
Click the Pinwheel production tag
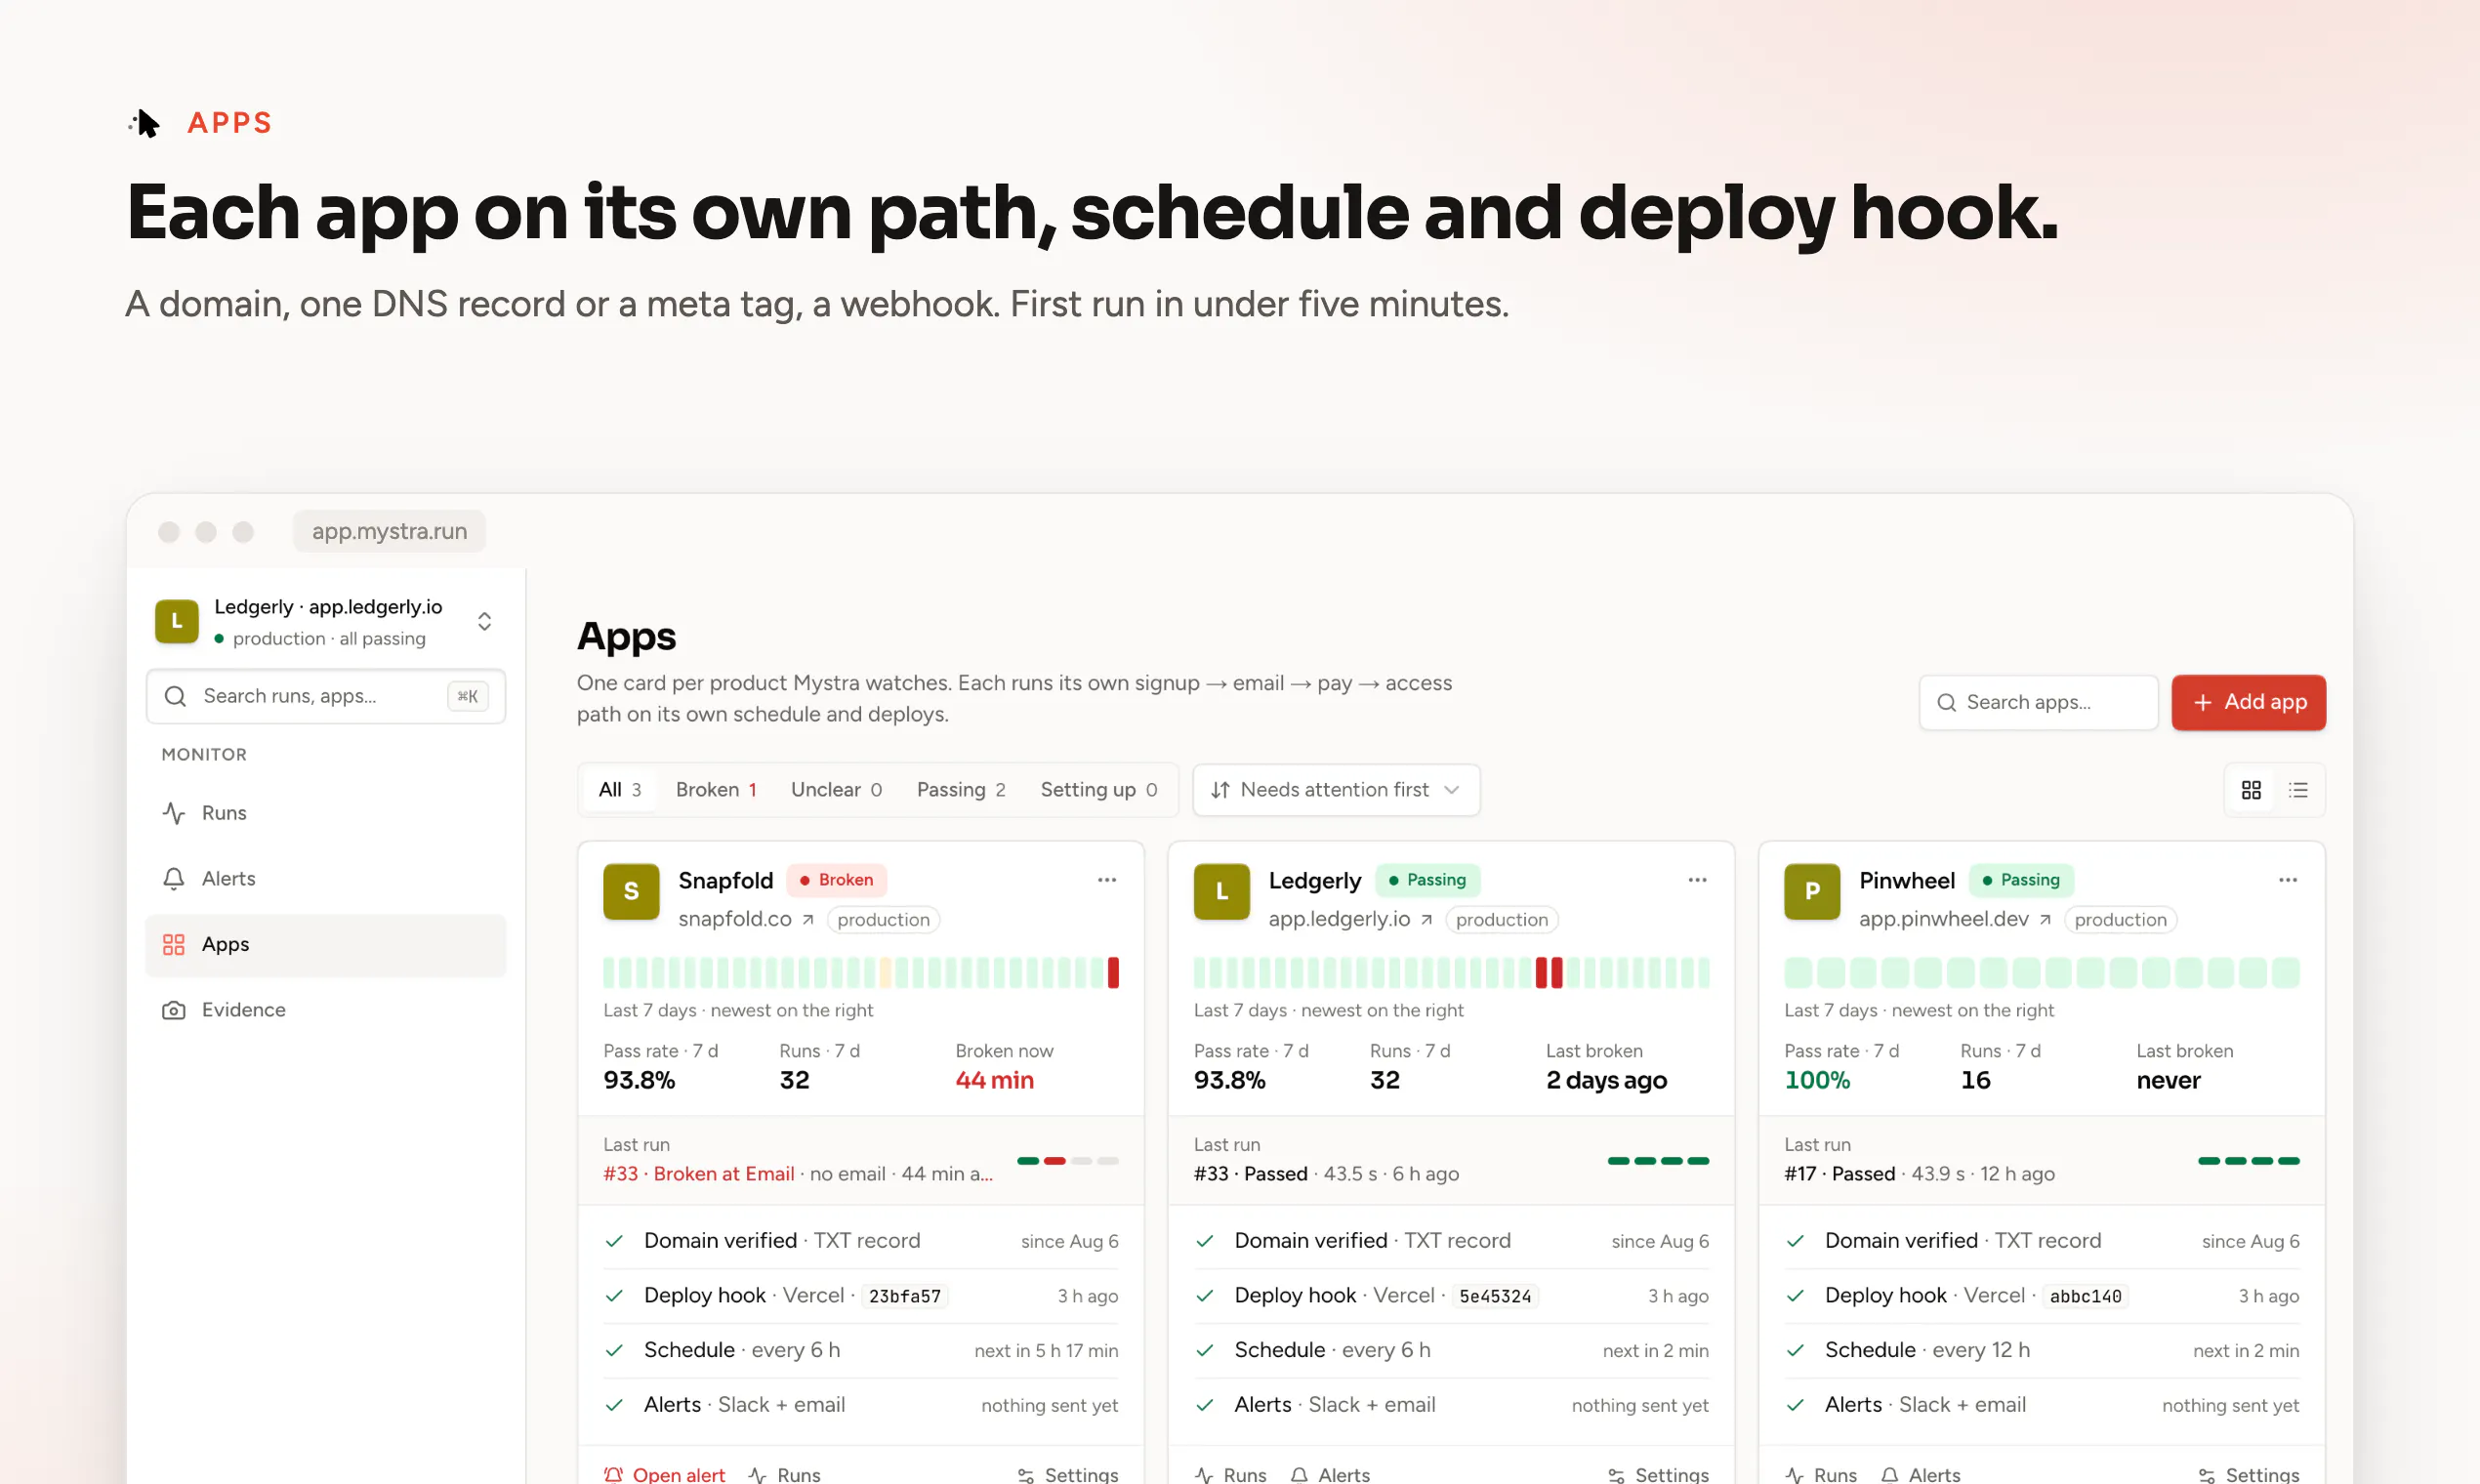click(2120, 920)
